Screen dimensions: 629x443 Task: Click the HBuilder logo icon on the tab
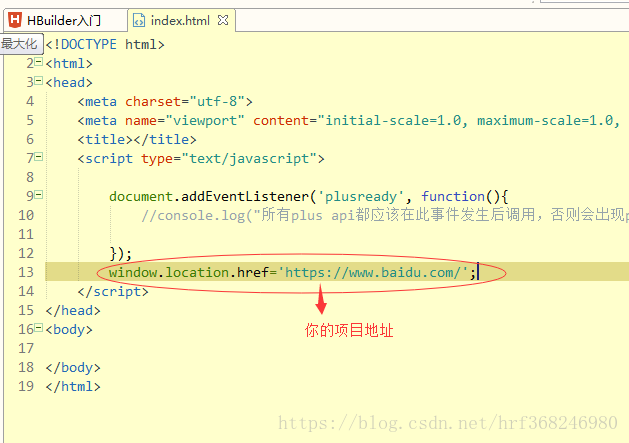tap(15, 20)
